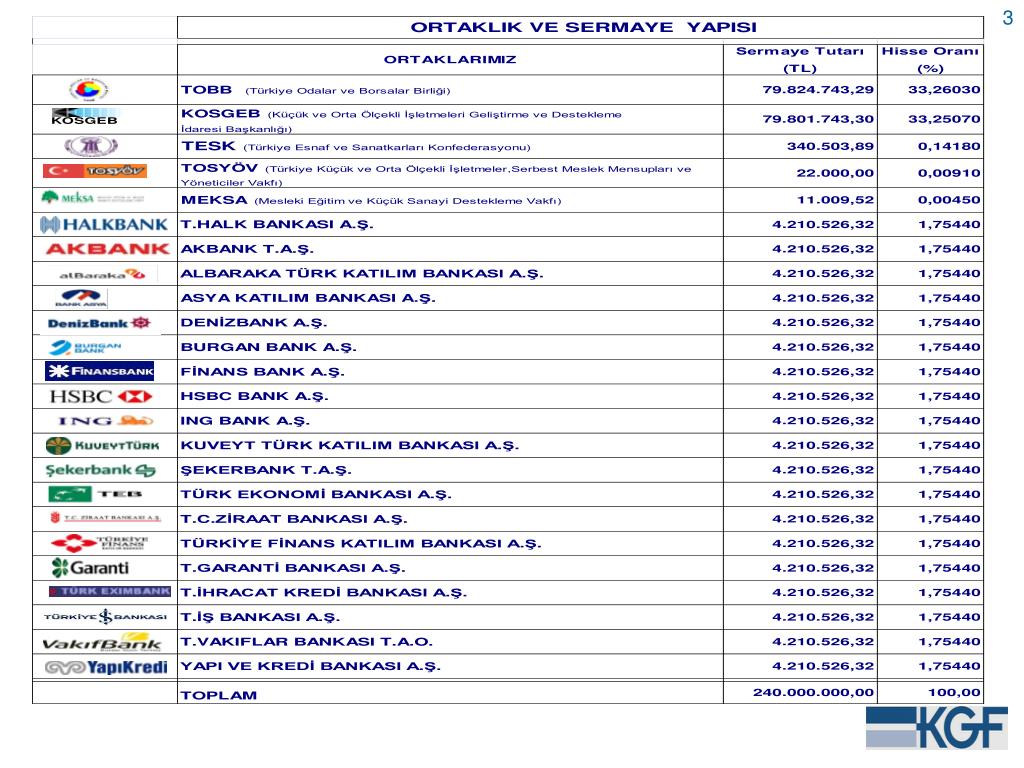Click the TESK emblem logo
Viewport: 1024px width, 768px height.
click(90, 146)
